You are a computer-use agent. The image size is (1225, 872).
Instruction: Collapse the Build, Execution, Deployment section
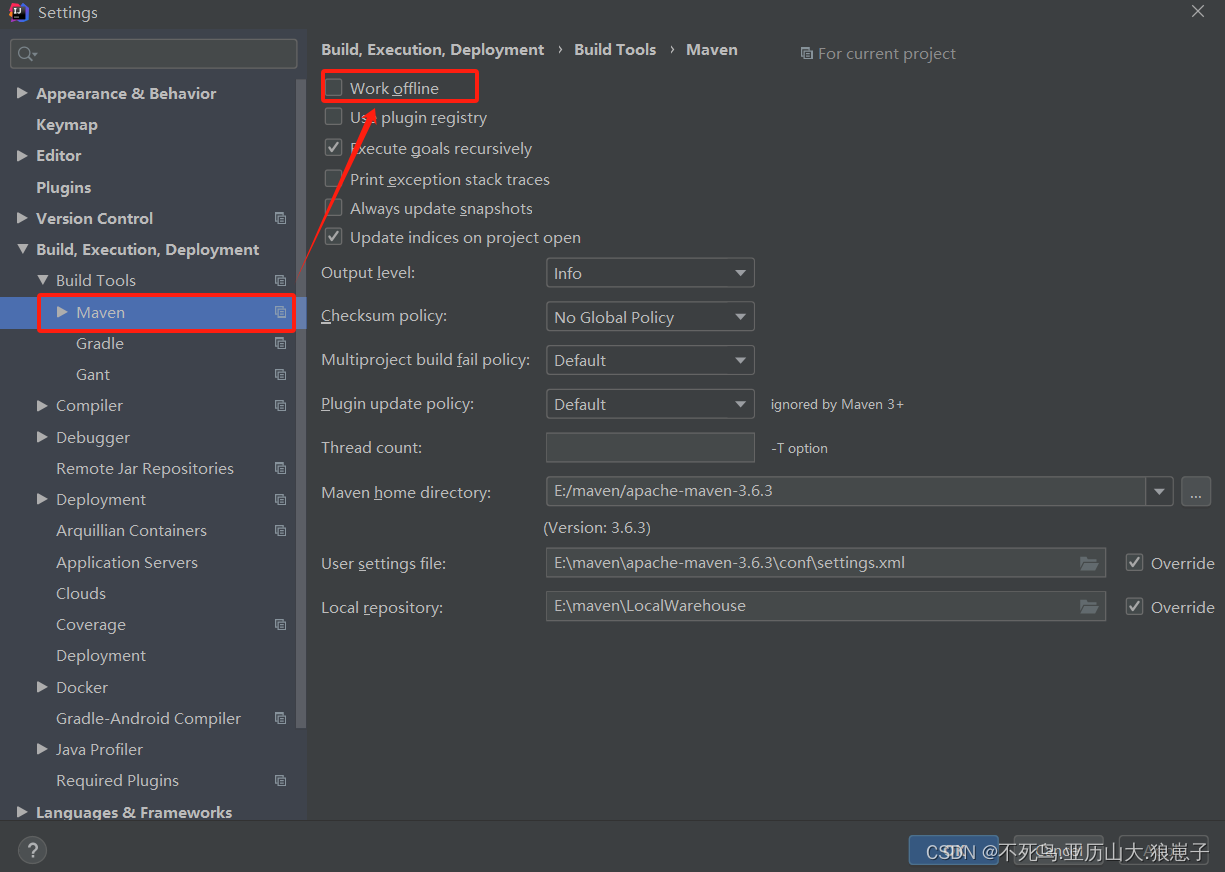[x=24, y=249]
